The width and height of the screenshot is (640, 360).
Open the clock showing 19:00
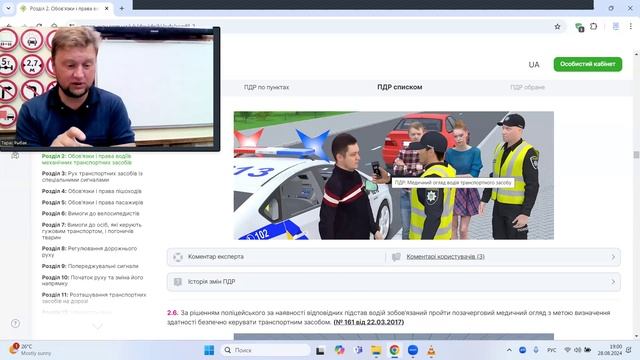click(610, 350)
